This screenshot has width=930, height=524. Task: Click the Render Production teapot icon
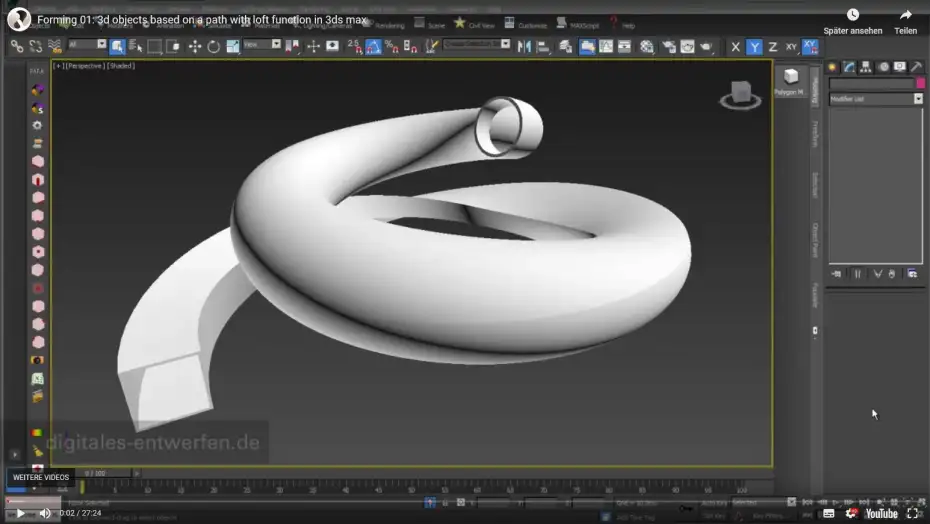[x=706, y=46]
